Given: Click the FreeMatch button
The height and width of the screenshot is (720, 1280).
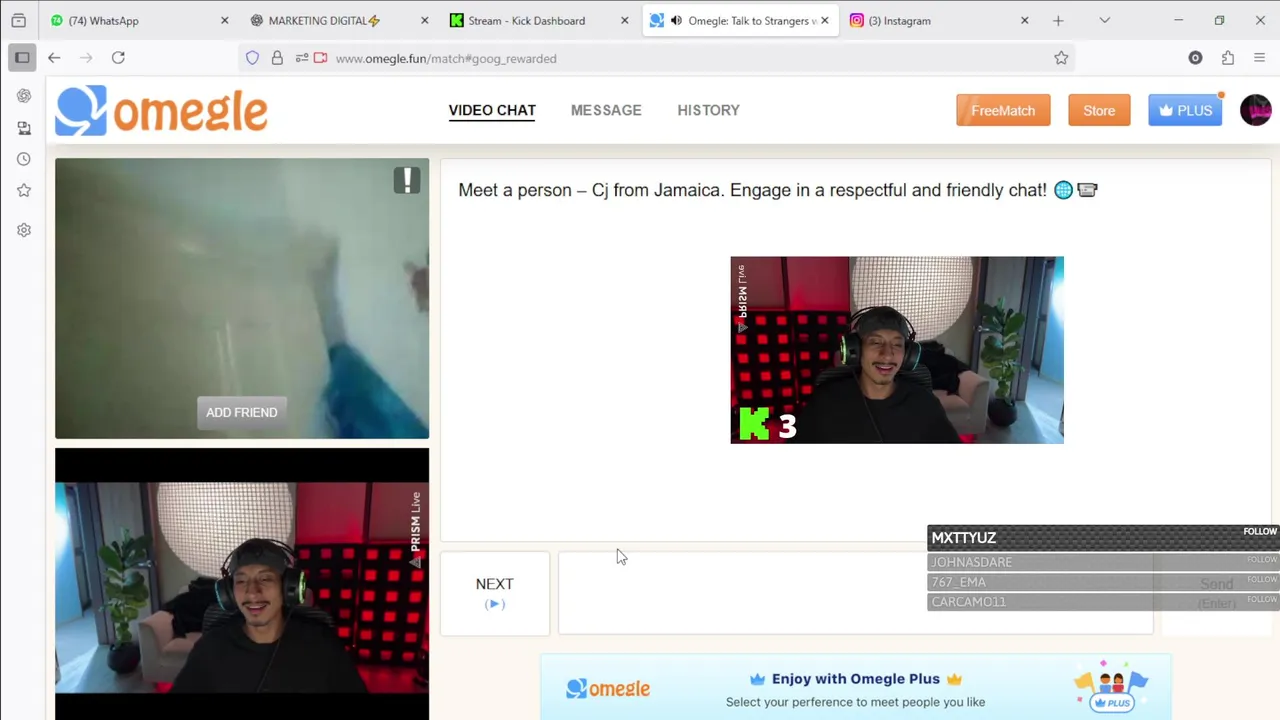Looking at the screenshot, I should pyautogui.click(x=1003, y=110).
